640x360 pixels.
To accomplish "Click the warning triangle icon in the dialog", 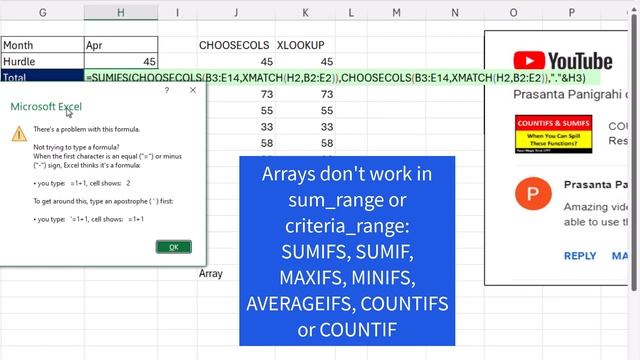I will point(19,134).
